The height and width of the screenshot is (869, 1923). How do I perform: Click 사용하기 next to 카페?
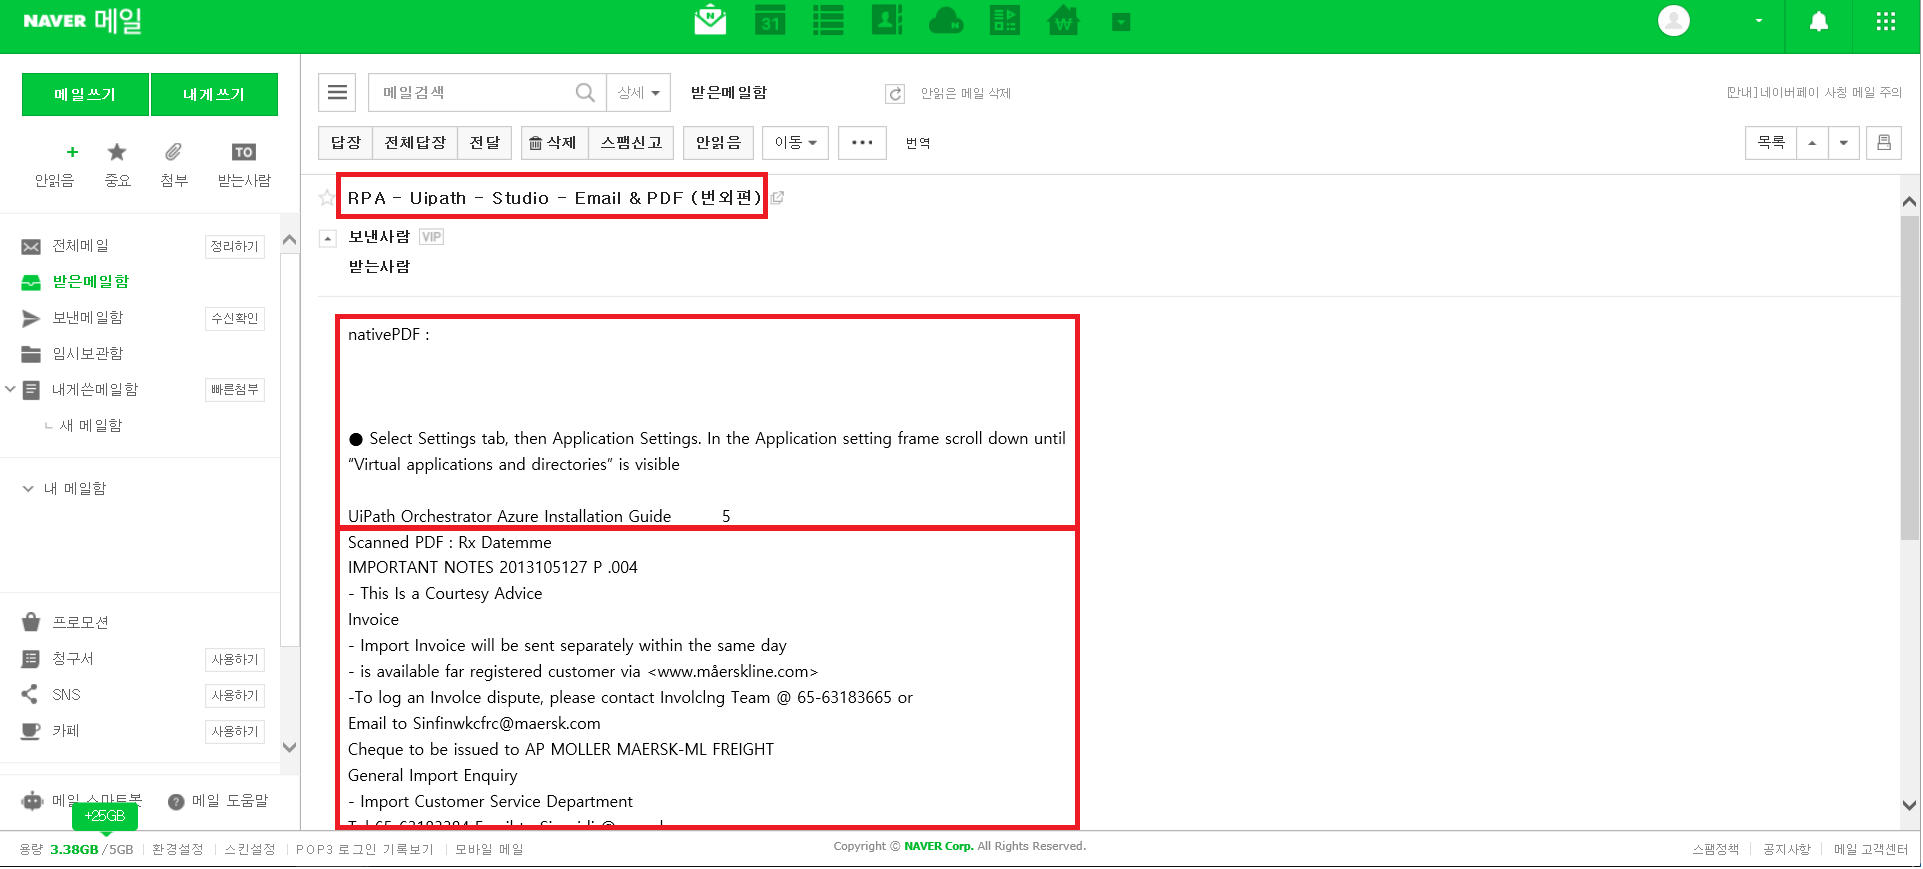tap(235, 732)
